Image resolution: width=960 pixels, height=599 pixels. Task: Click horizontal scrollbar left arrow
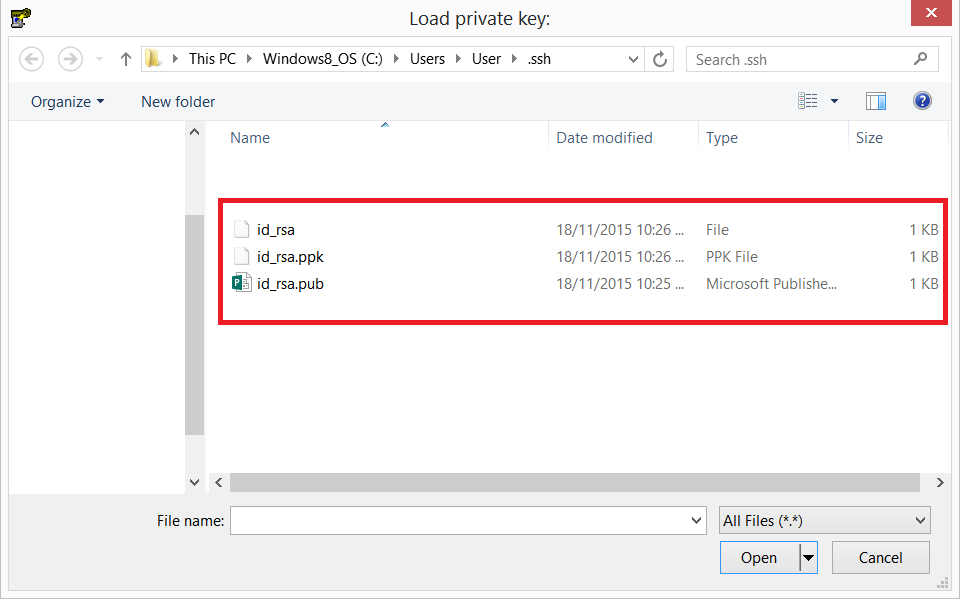219,483
